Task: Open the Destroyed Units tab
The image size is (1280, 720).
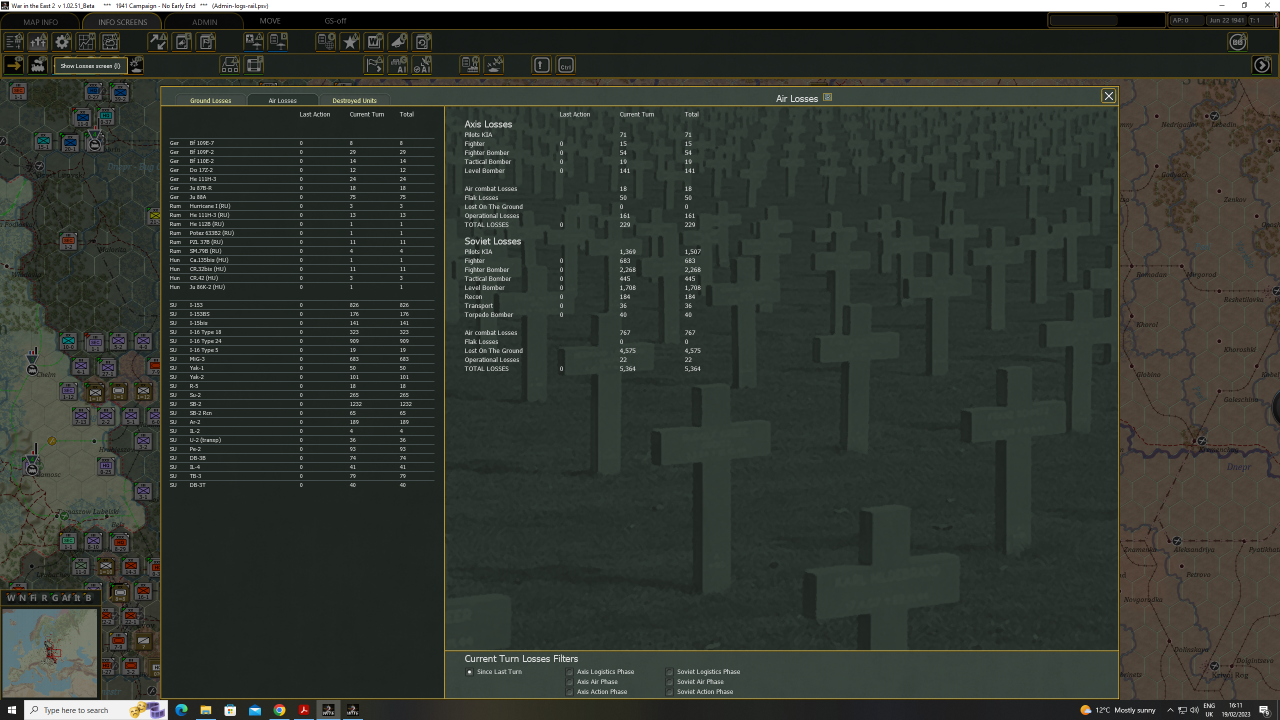Action: click(354, 100)
